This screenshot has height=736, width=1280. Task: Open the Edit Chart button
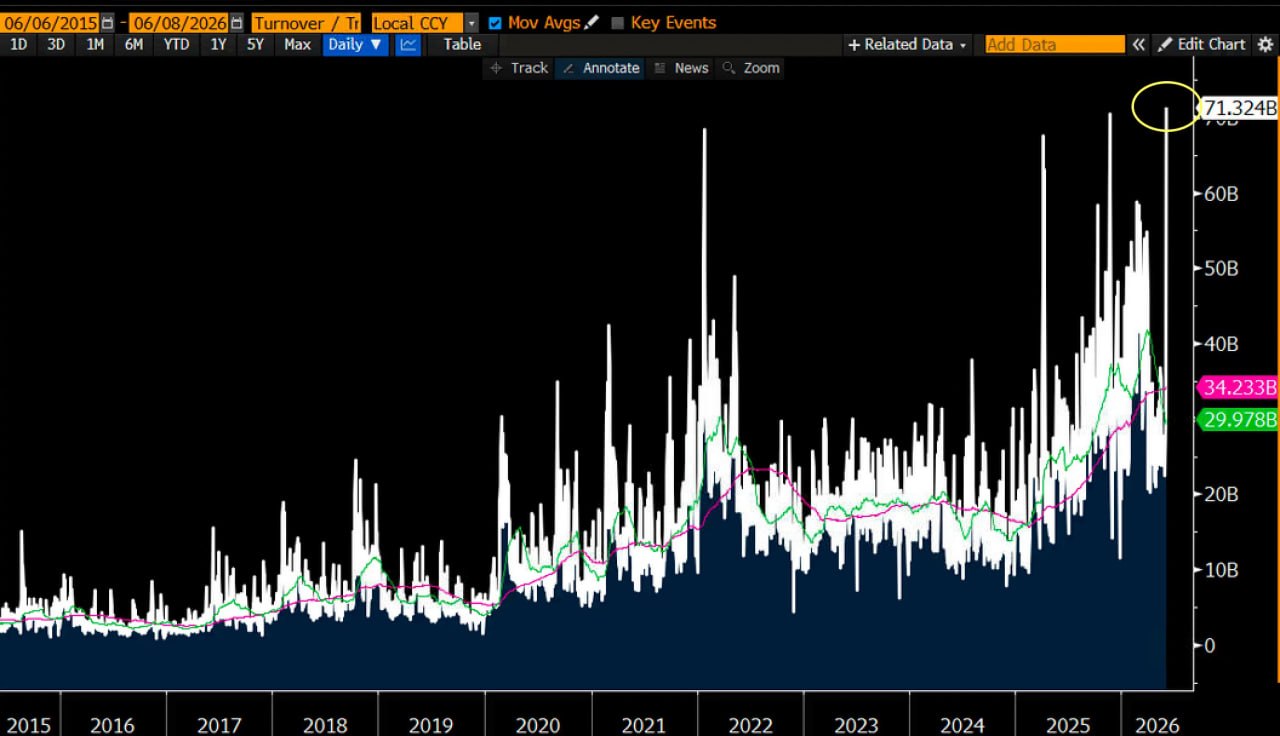point(1202,44)
